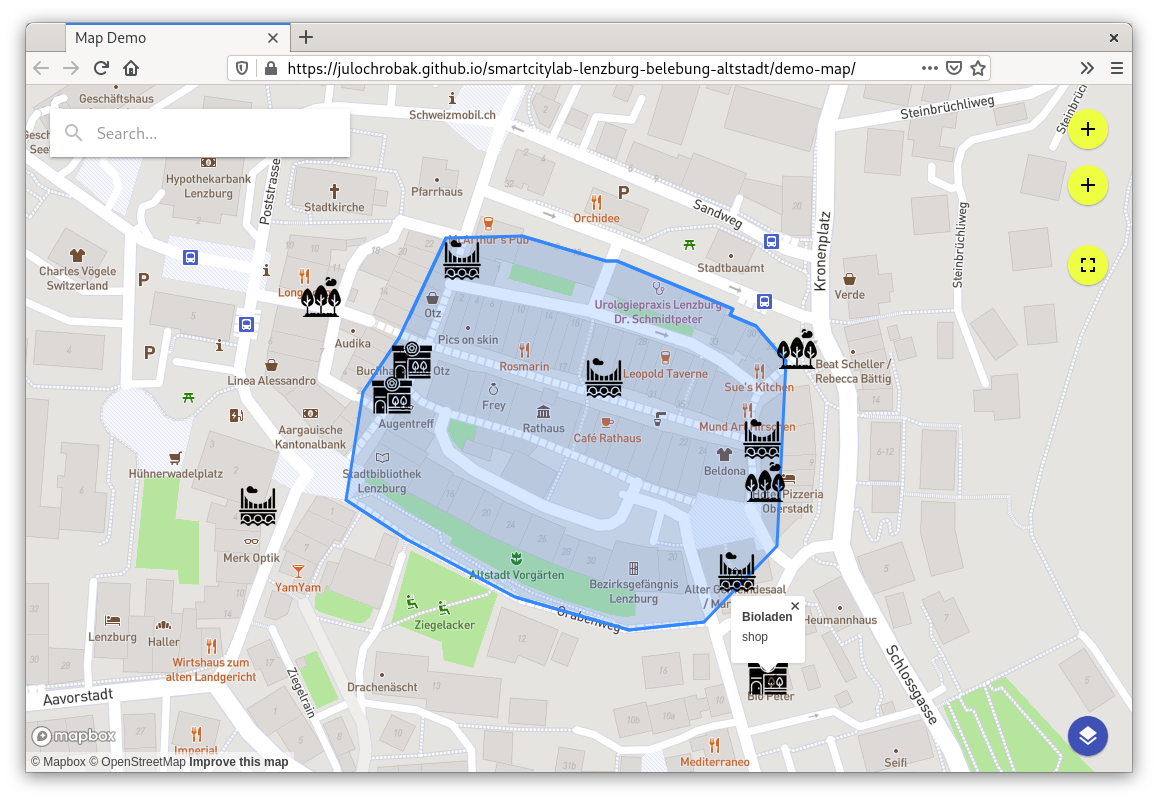Screen dimensions: 1158x801
Task: Select the trees marker beside Beat Scheller label
Action: (798, 349)
